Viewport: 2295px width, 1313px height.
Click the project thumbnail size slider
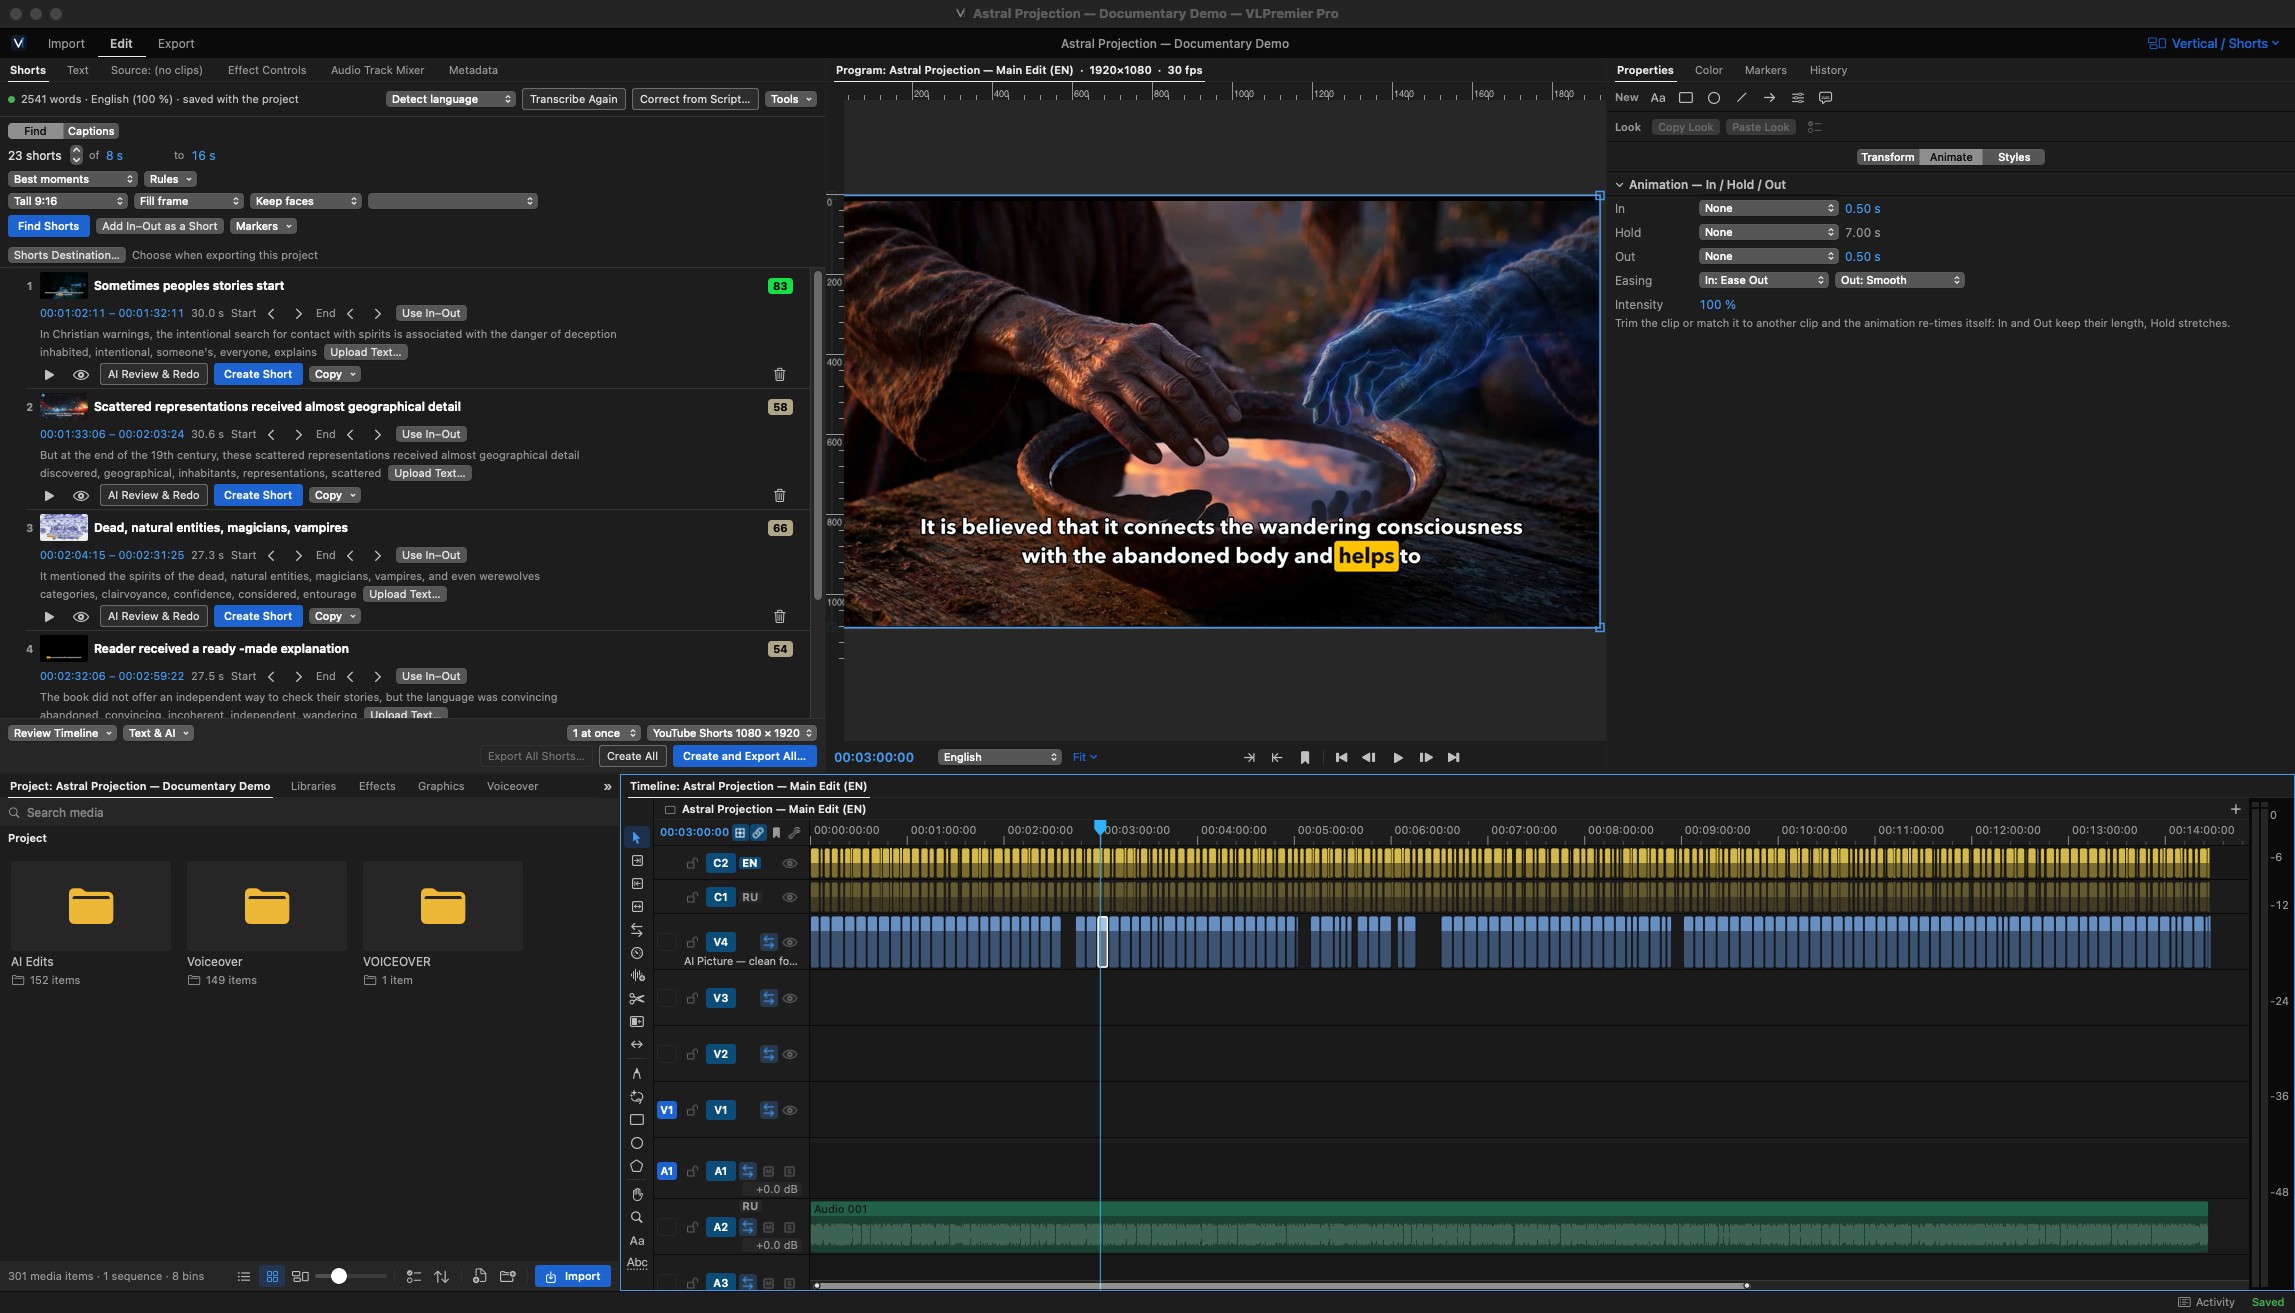(x=352, y=1276)
